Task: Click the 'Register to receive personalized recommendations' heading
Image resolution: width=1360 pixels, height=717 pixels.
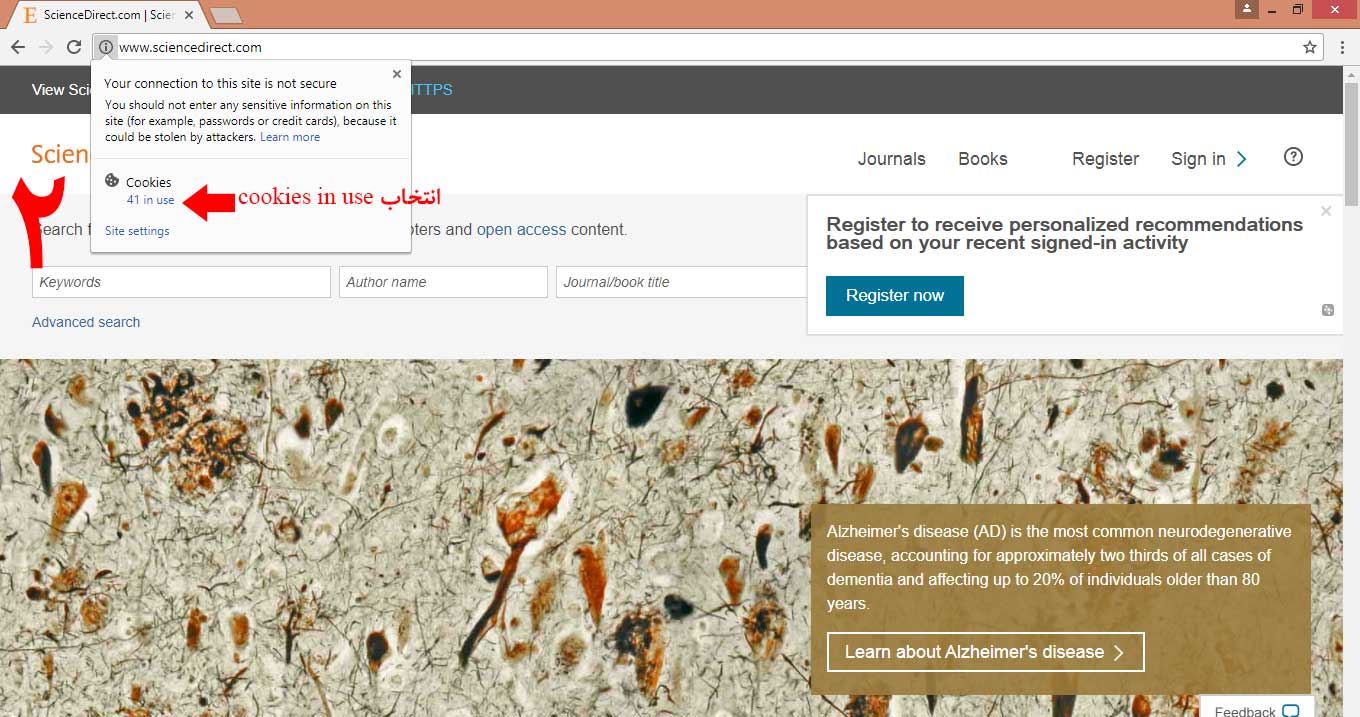Action: point(1064,233)
